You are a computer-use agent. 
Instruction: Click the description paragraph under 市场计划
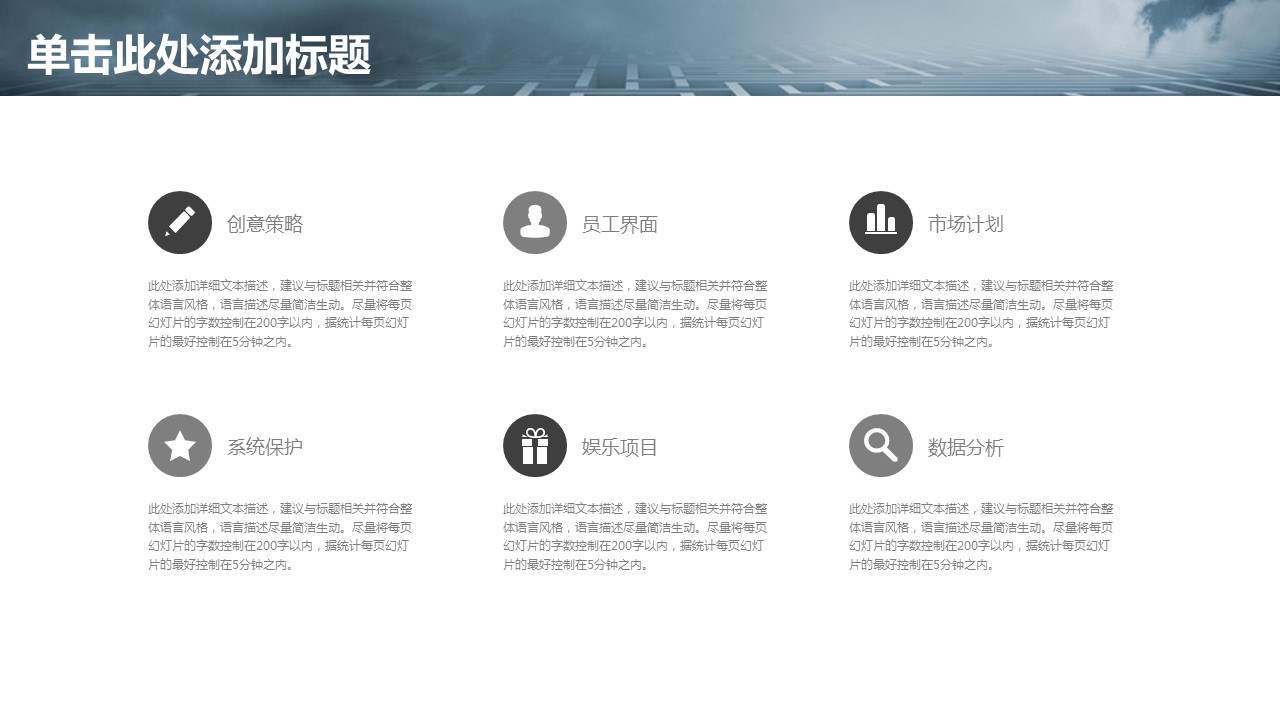point(981,313)
